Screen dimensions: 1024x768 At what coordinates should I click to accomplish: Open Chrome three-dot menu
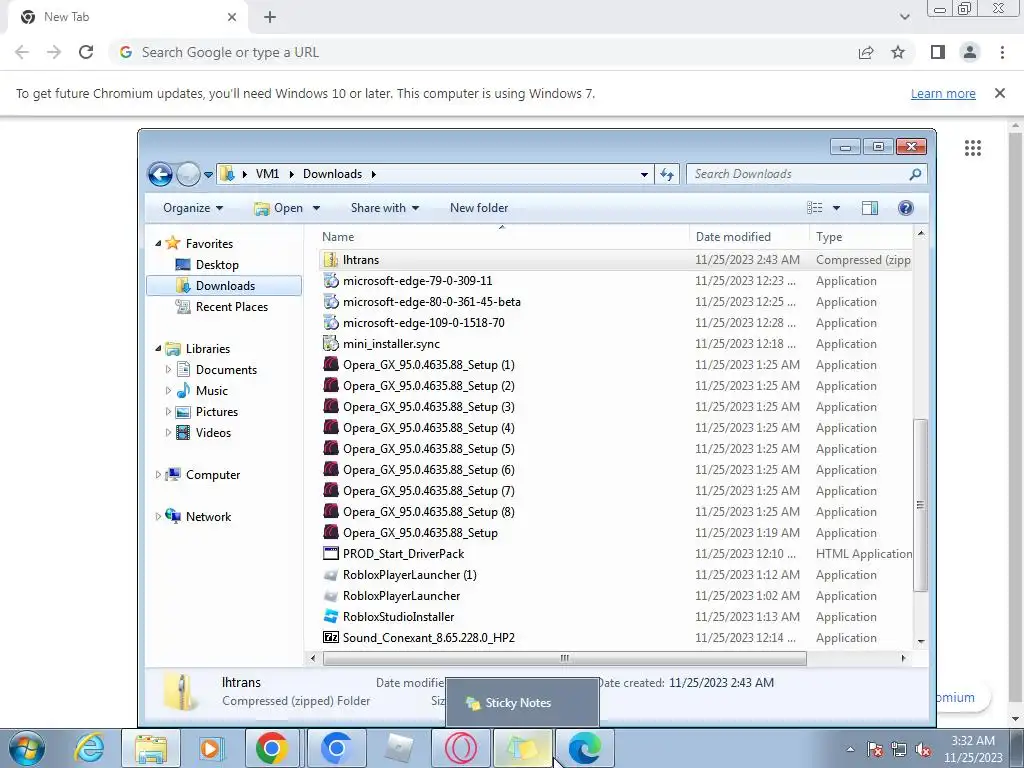[1002, 52]
